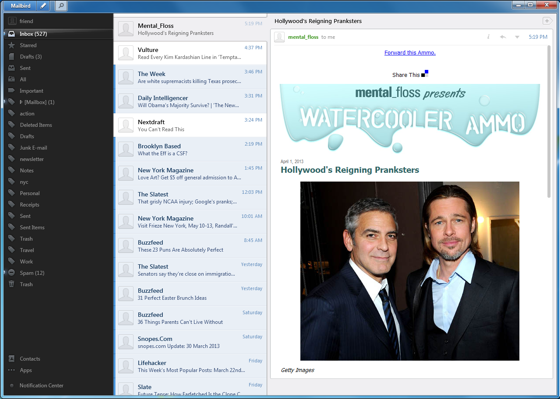Click the Starred star icon

11,45
